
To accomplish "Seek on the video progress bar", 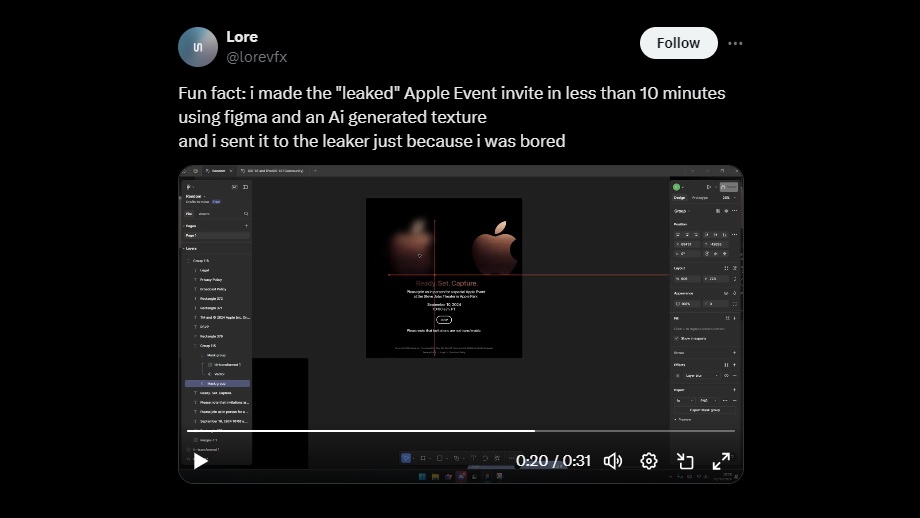I will point(460,431).
